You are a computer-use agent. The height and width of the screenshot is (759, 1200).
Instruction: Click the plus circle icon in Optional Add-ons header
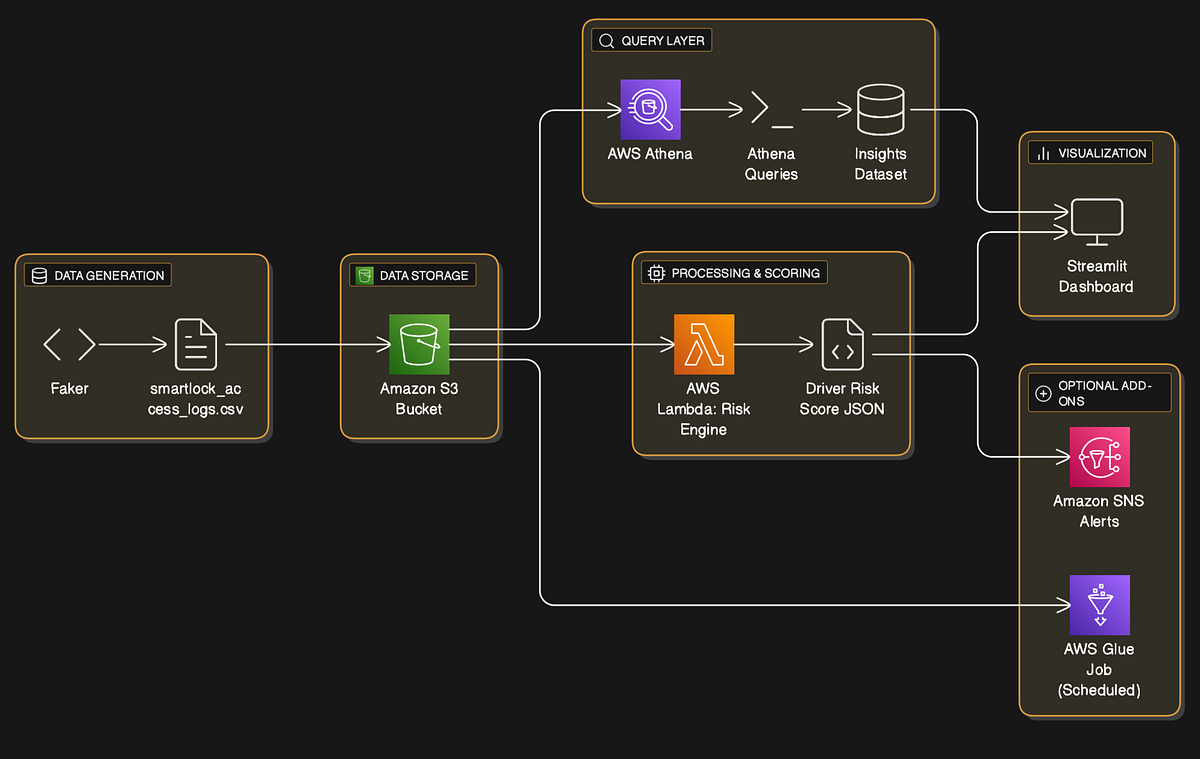(x=1043, y=394)
